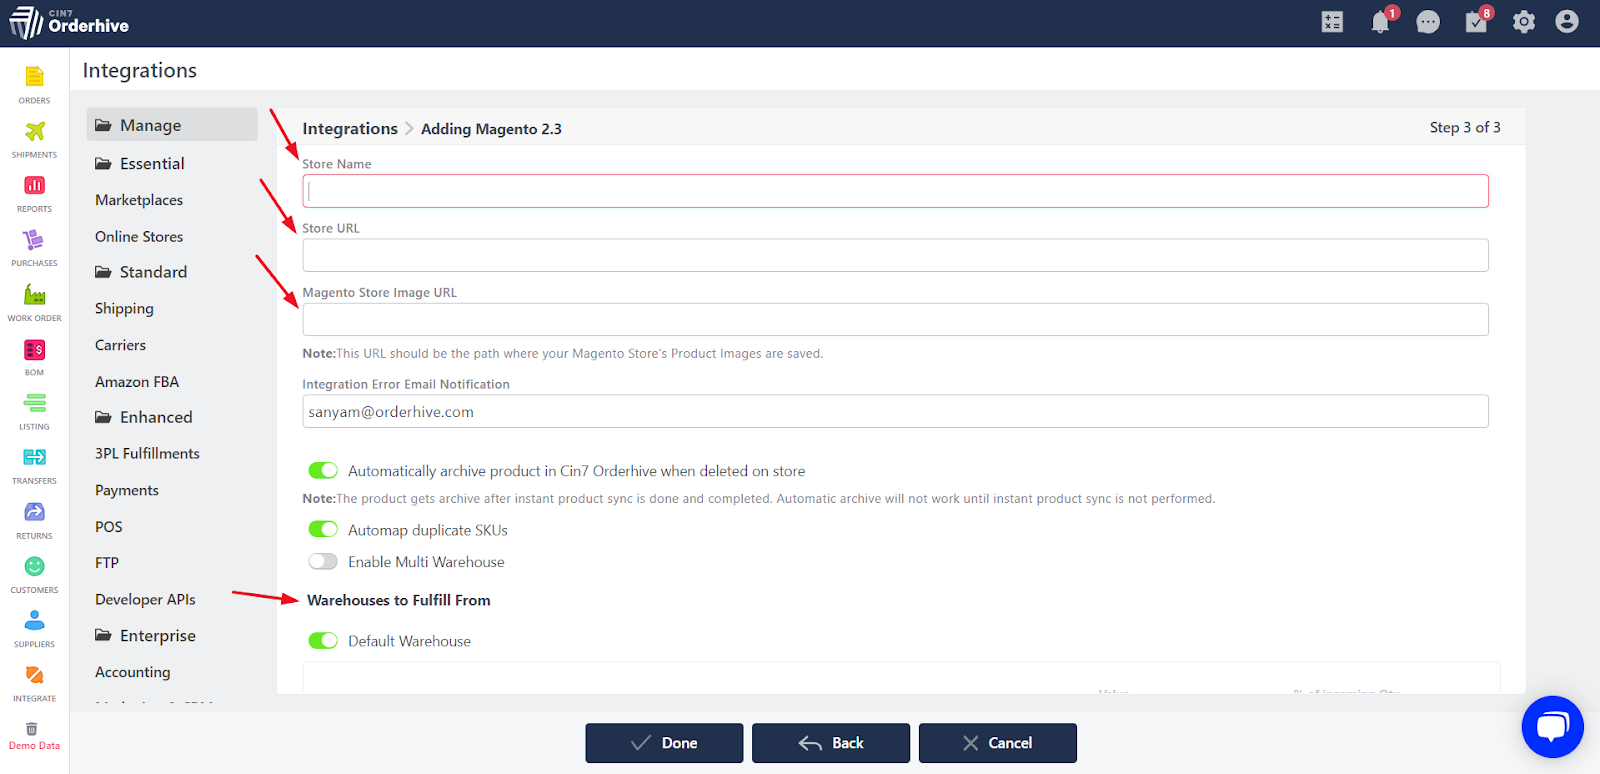Viewport: 1600px width, 774px height.
Task: Click the Cin7 Orderhive logo
Action: pos(69,23)
